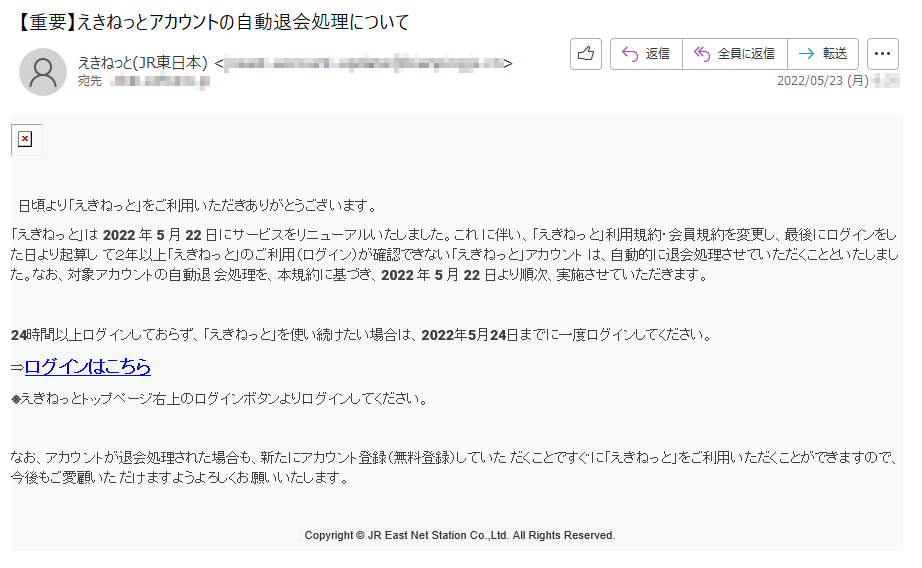Click the blurred sender email address
The image size is (922, 568).
pos(364,63)
